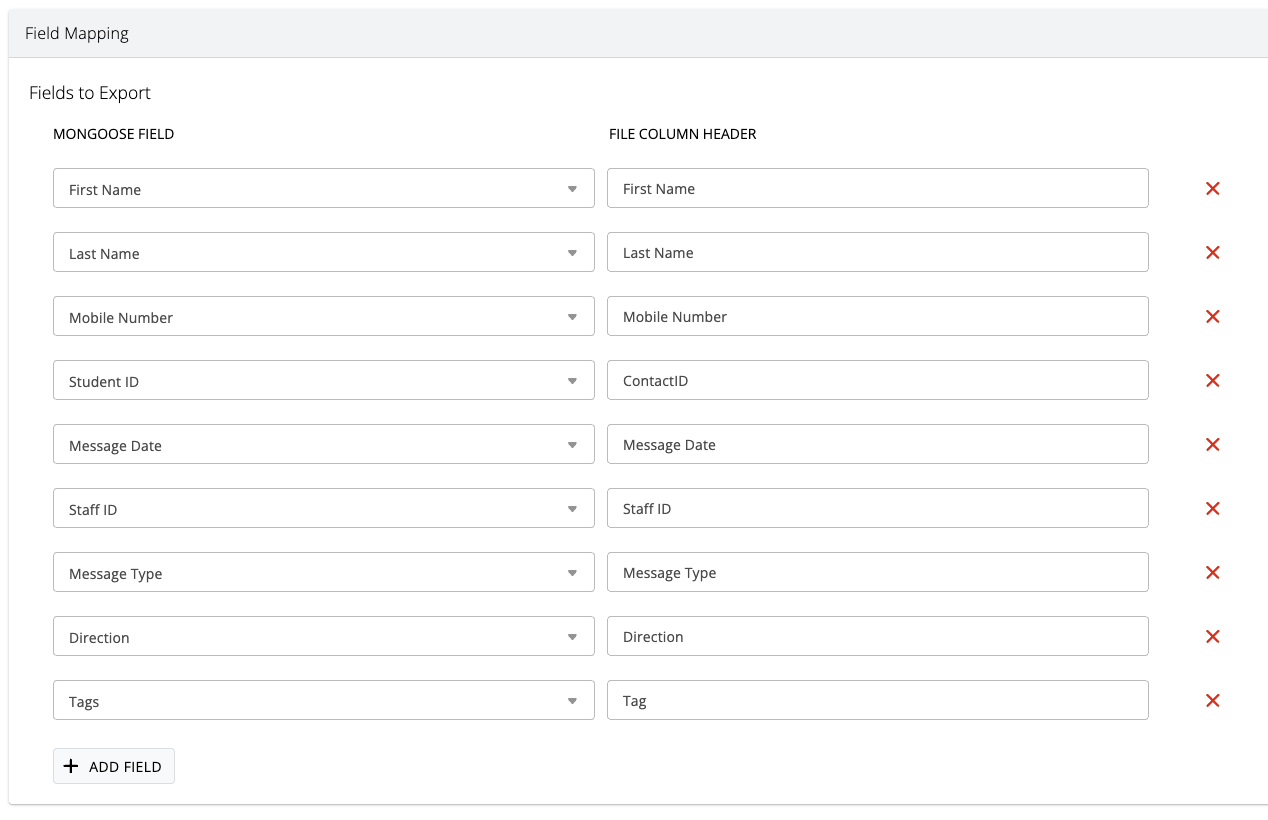Select the Staff ID column header field
The image size is (1268, 820).
[877, 509]
